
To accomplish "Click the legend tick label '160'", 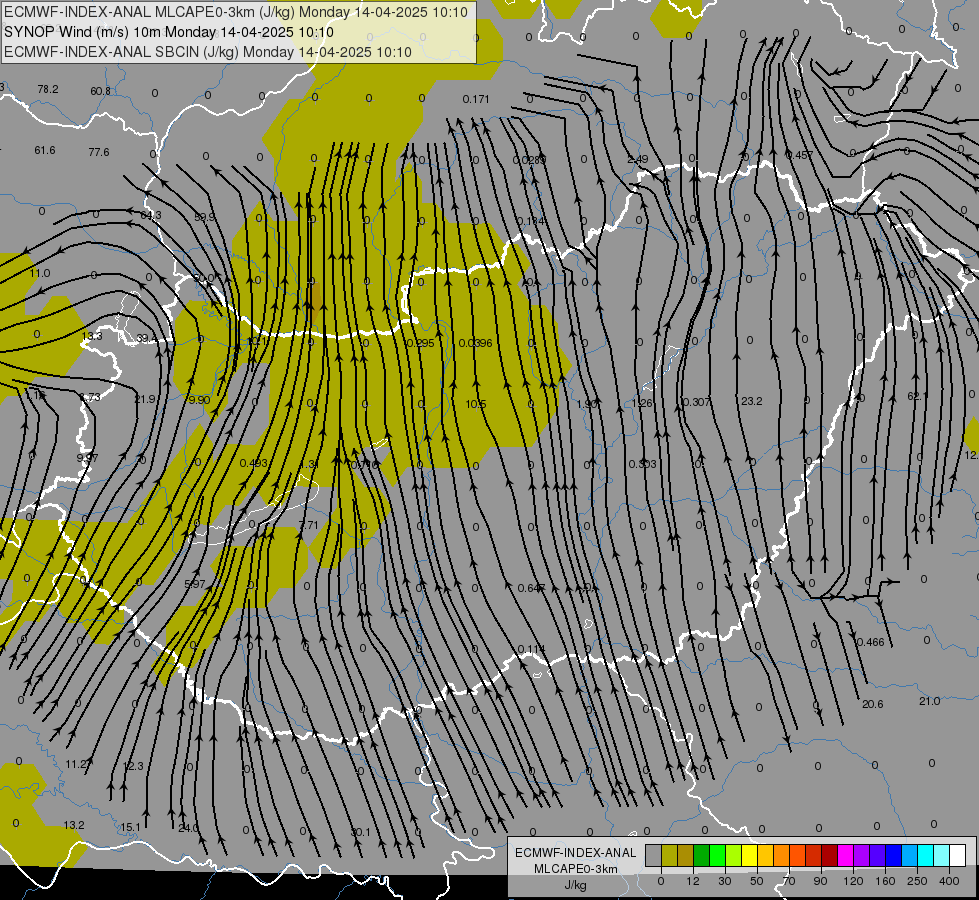I will coord(885,881).
